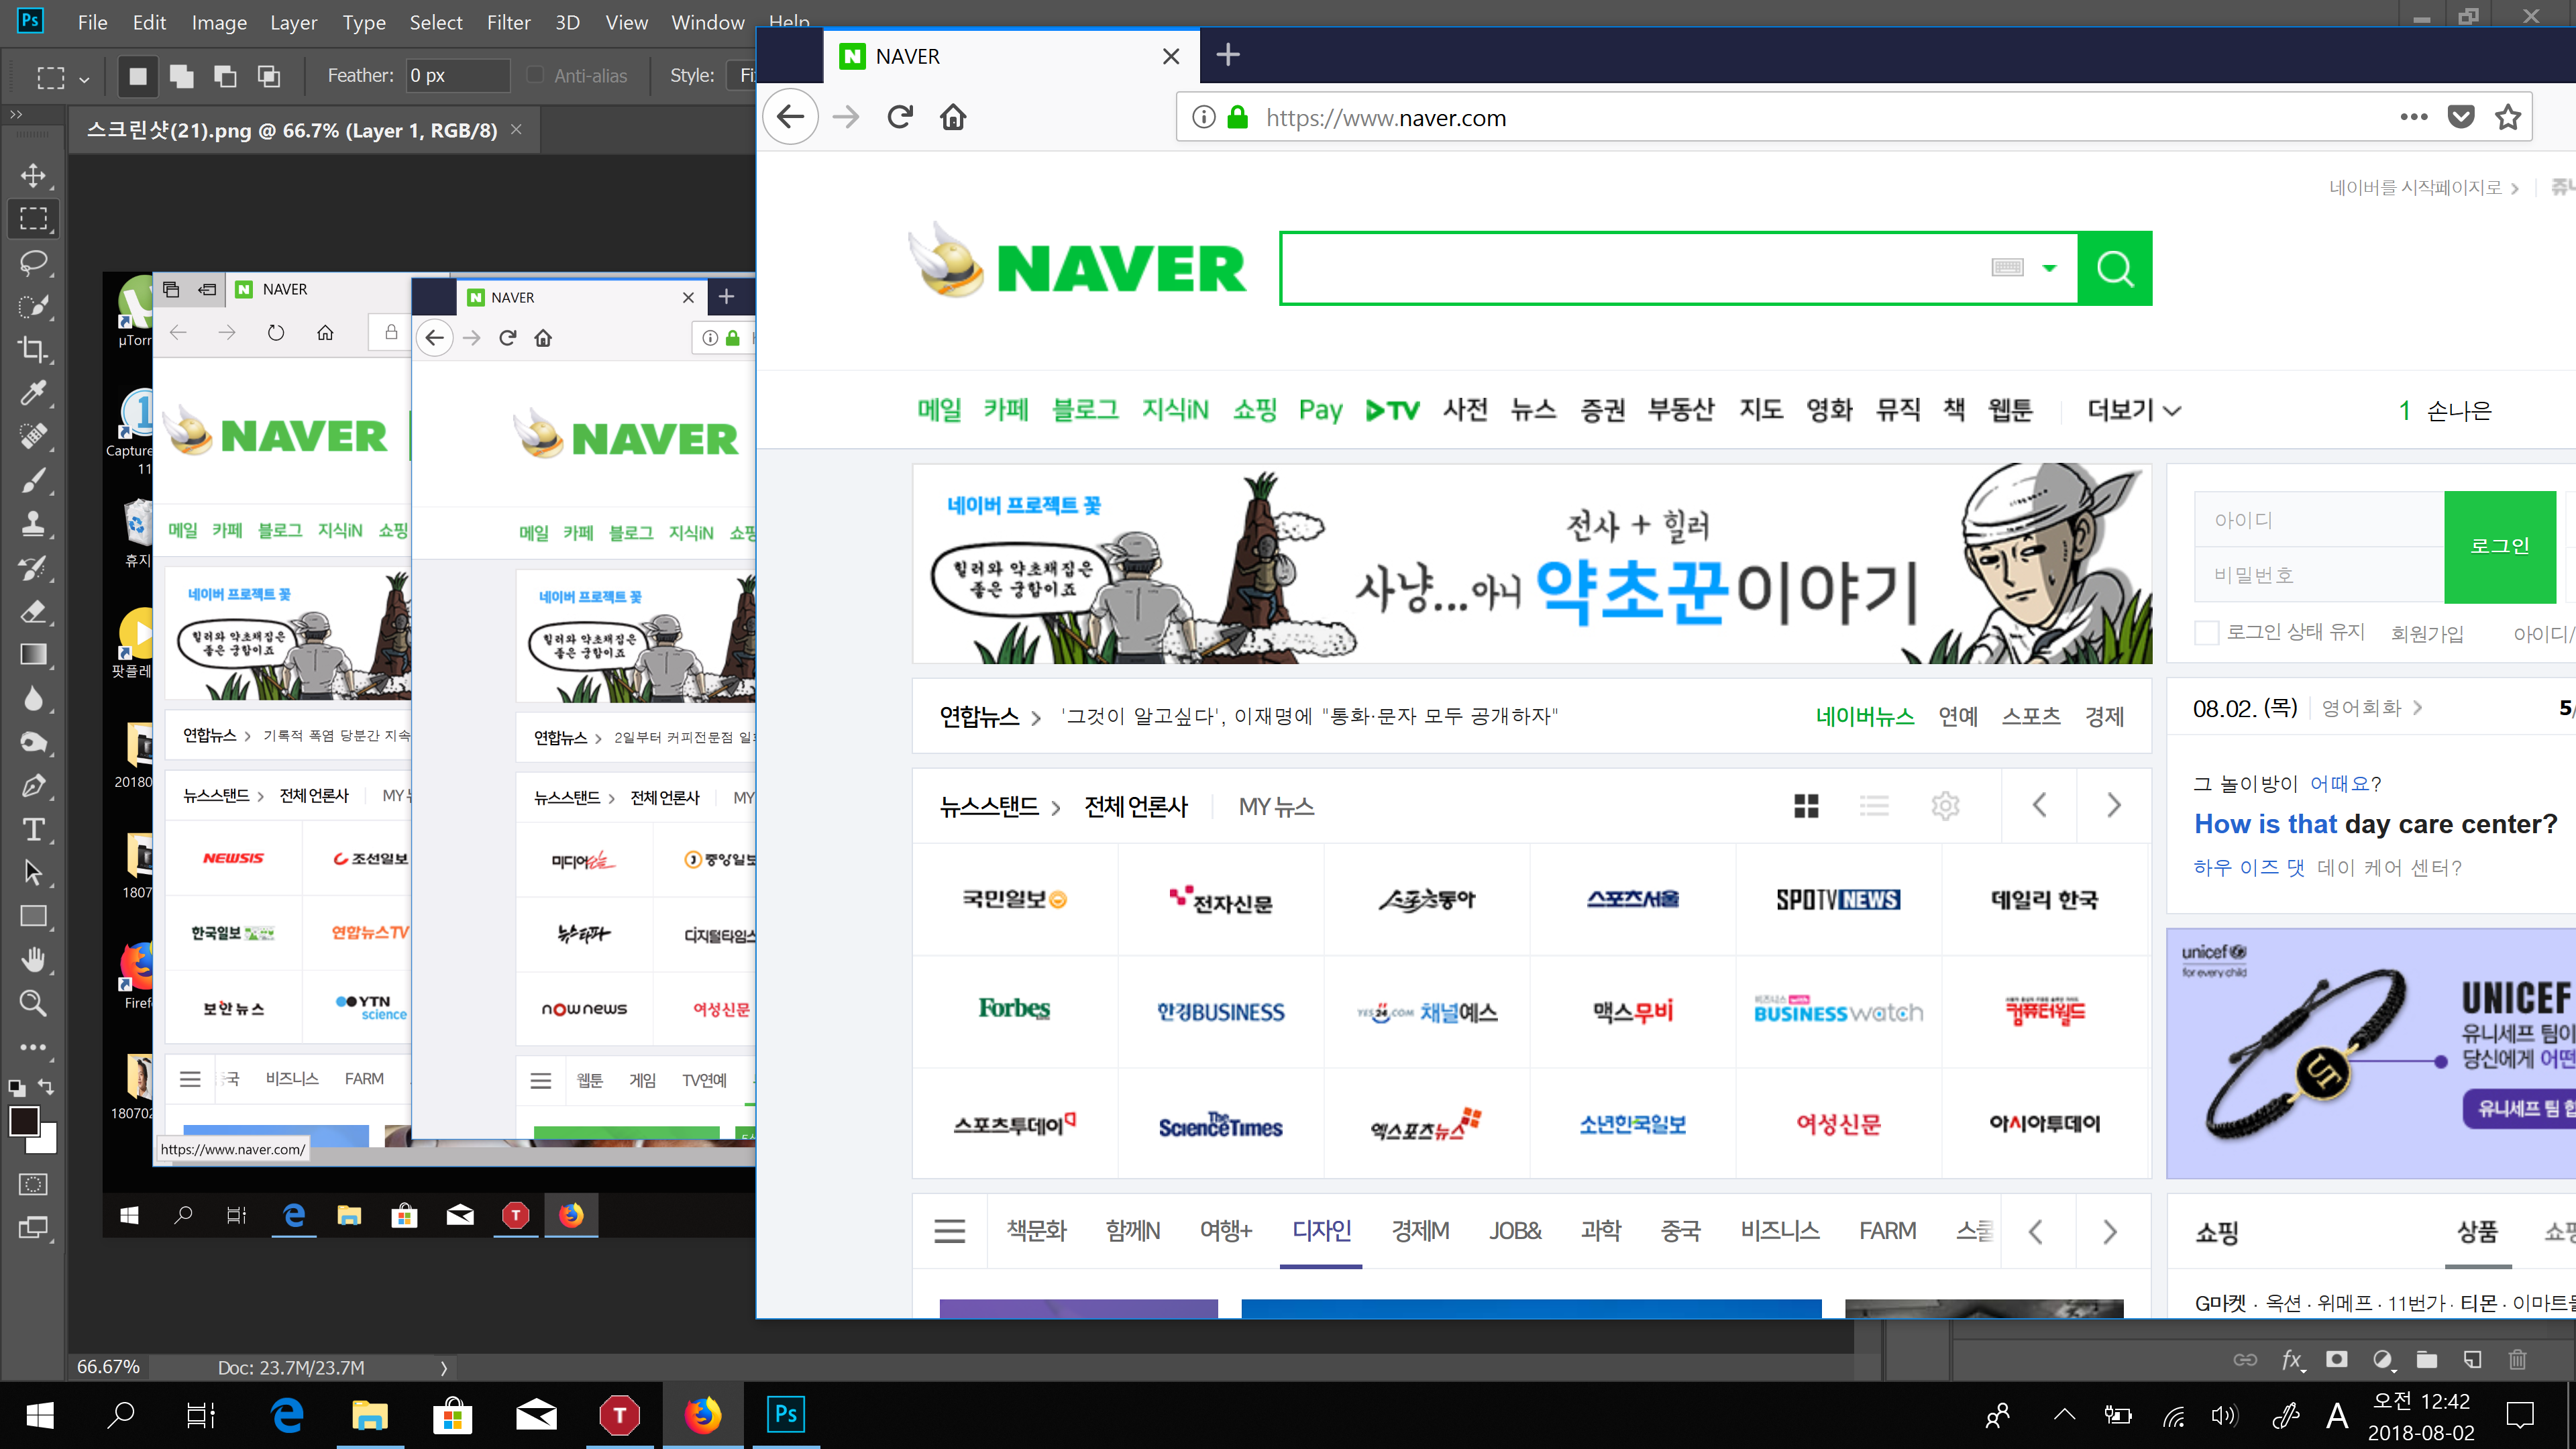Open 웹툰 link in Naver menu
This screenshot has width=2576, height=1449.
coord(2010,410)
